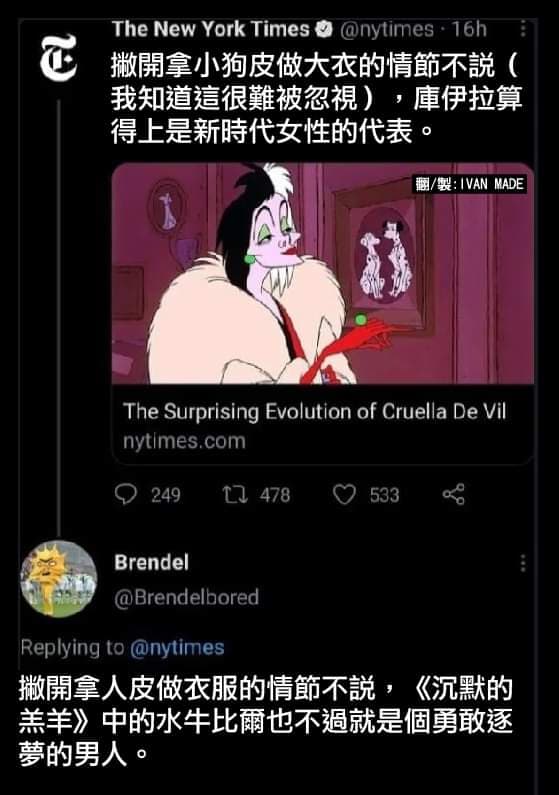Open the @nytimes handle in tweet header
Screen dimensions: 559x795
click(x=387, y=29)
